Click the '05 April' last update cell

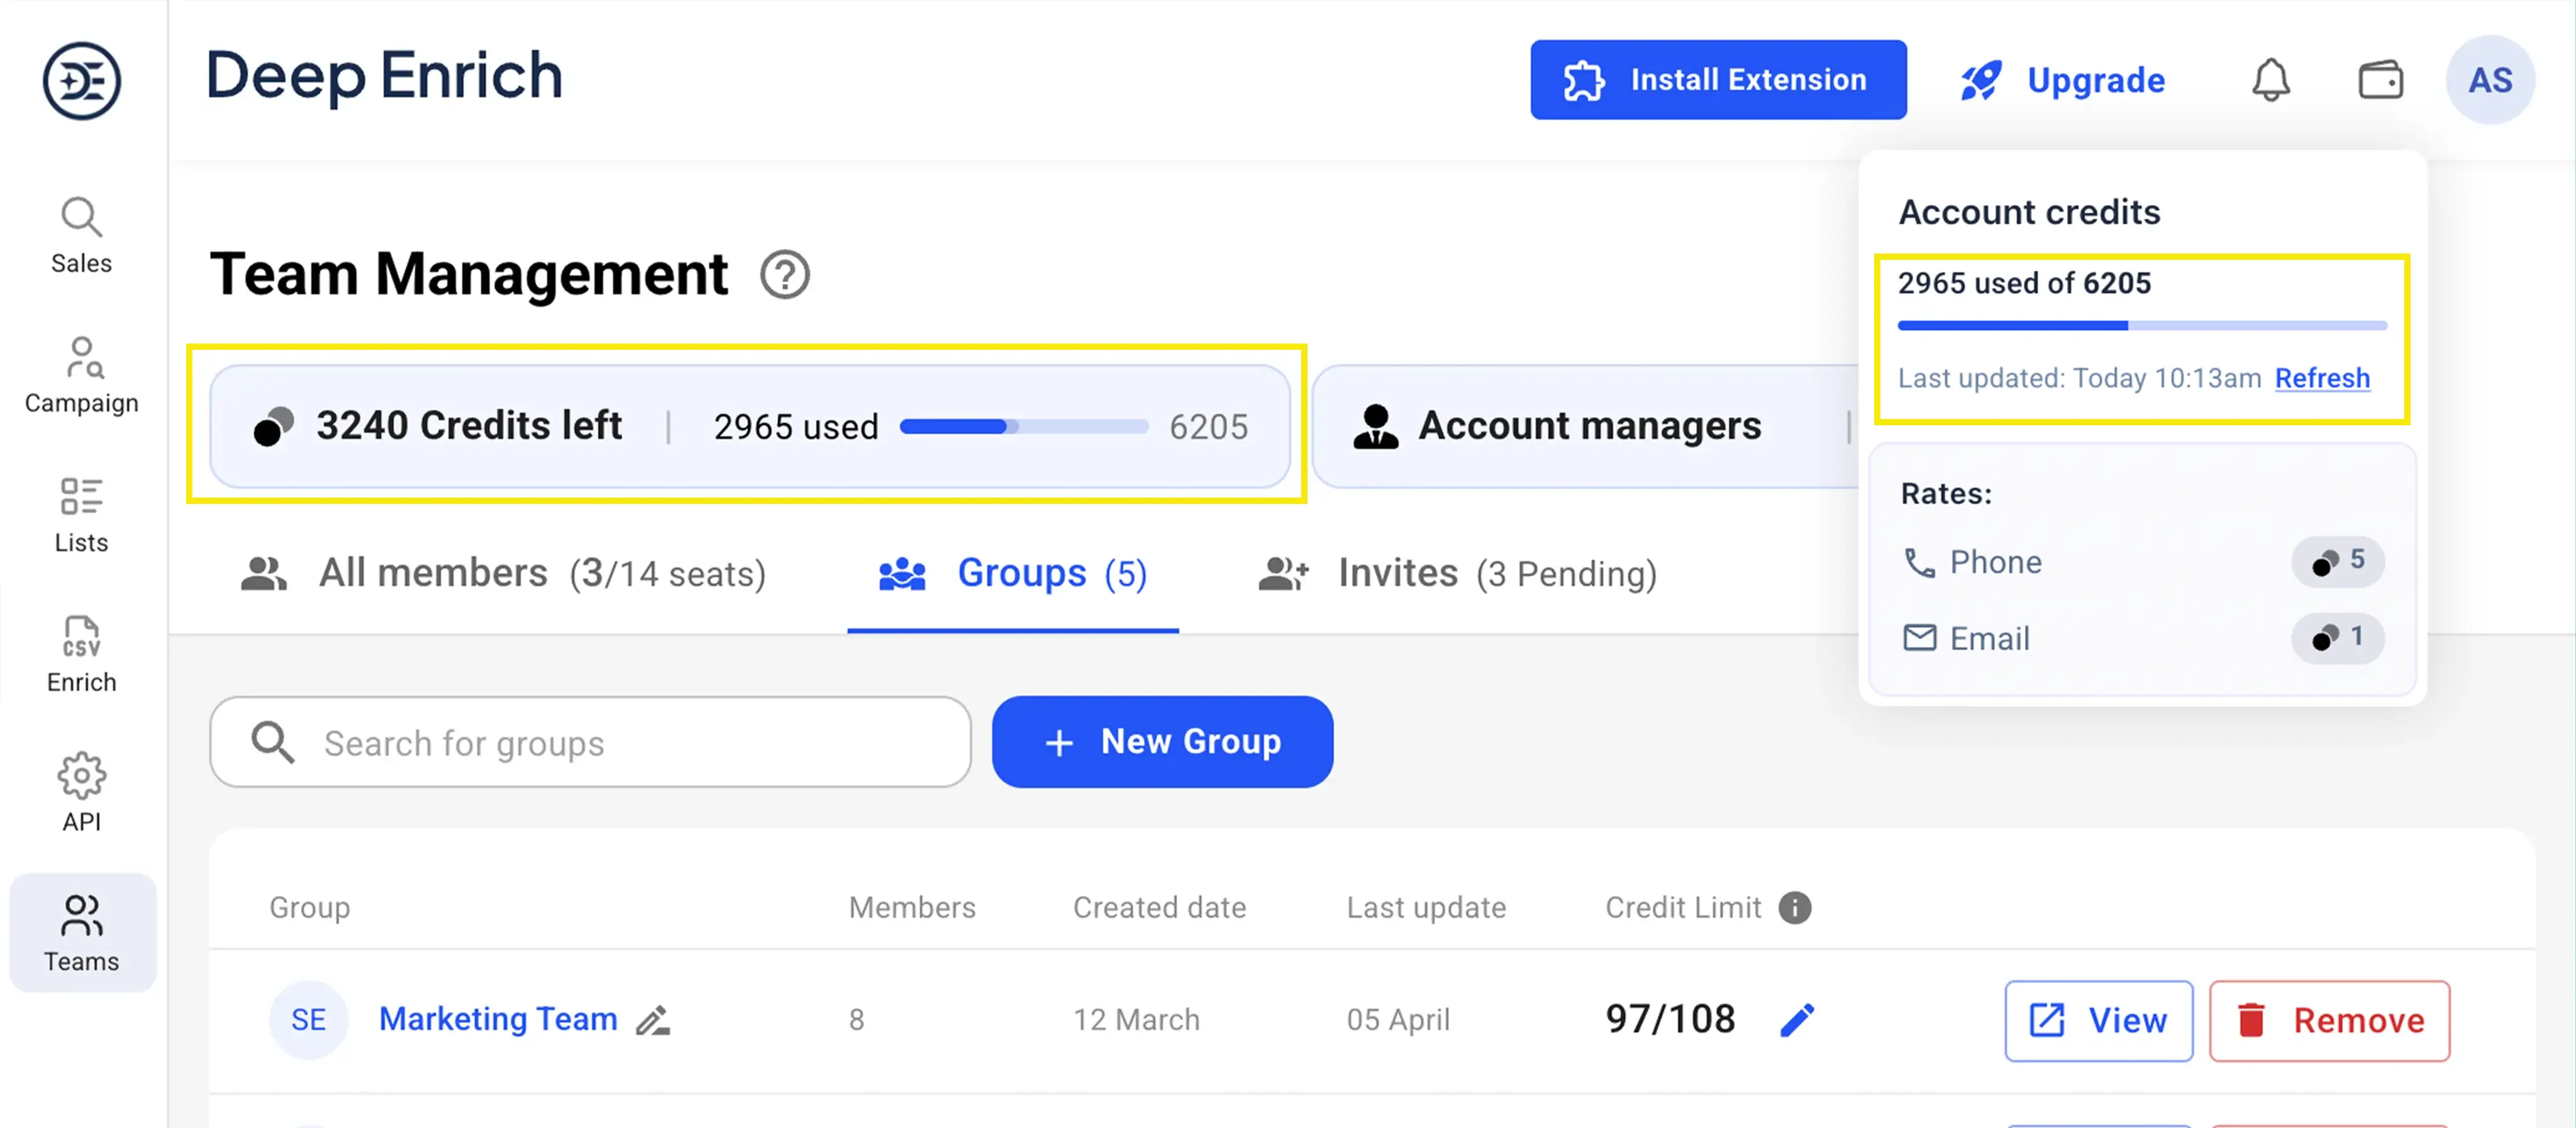coord(1398,1020)
